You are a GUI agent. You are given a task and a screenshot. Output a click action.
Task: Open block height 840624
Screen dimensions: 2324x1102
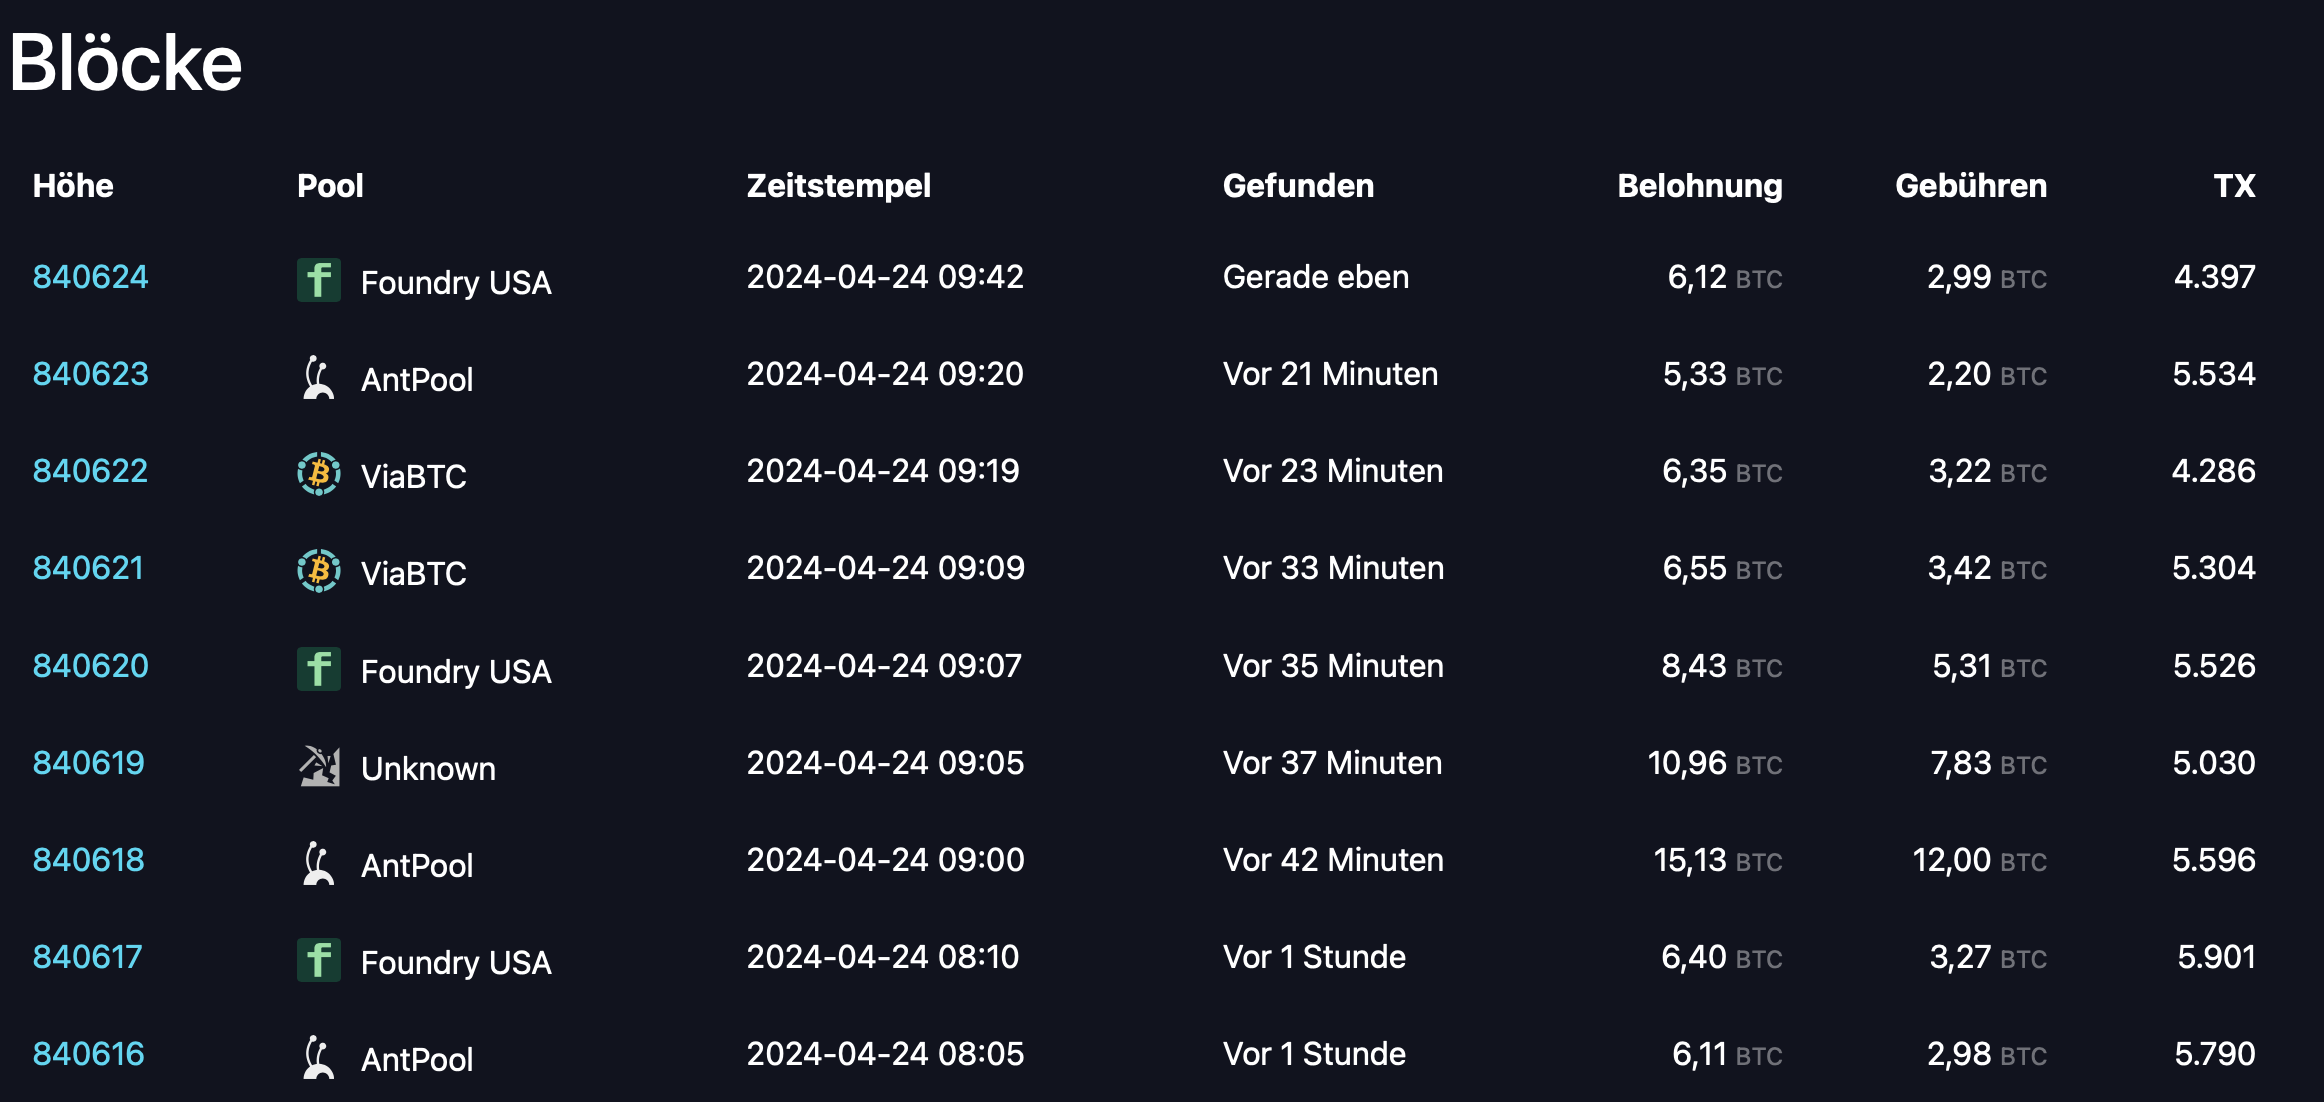pyautogui.click(x=90, y=277)
